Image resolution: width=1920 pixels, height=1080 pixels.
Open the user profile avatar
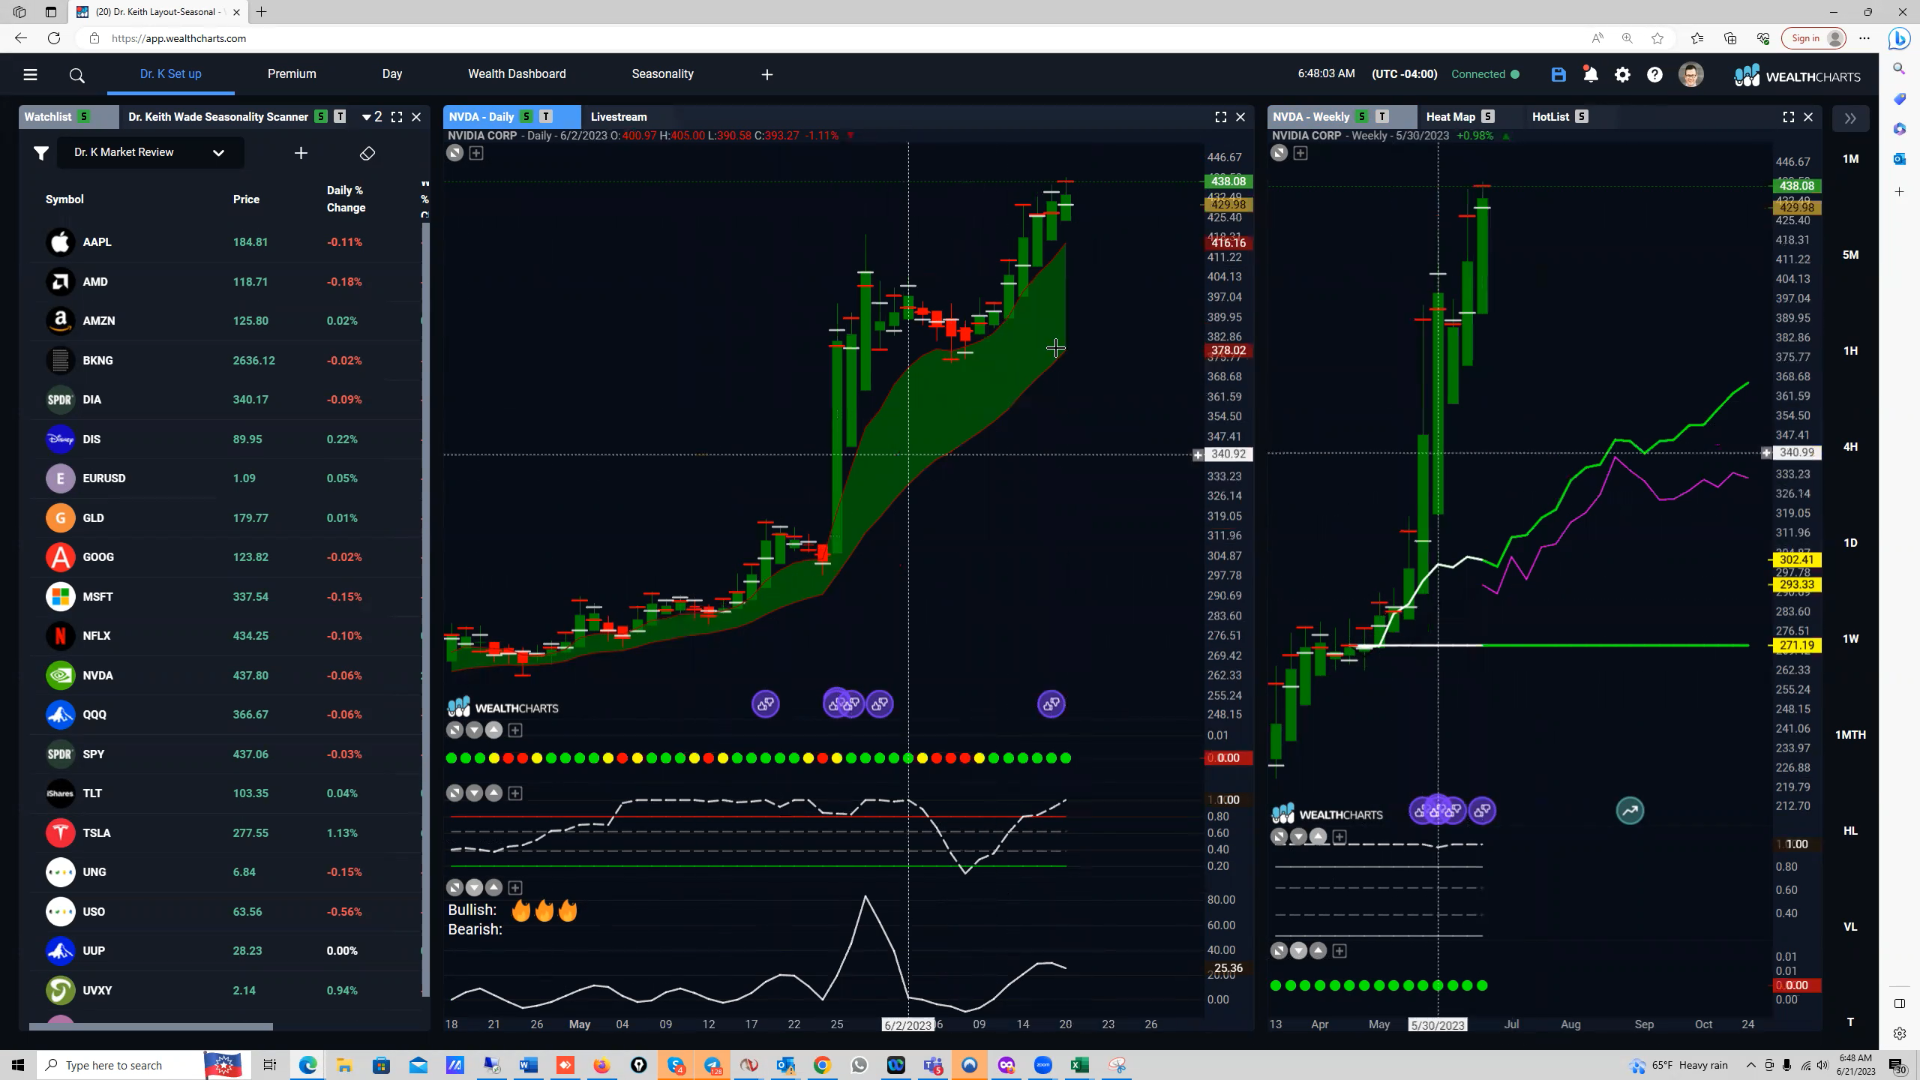[x=1691, y=75]
